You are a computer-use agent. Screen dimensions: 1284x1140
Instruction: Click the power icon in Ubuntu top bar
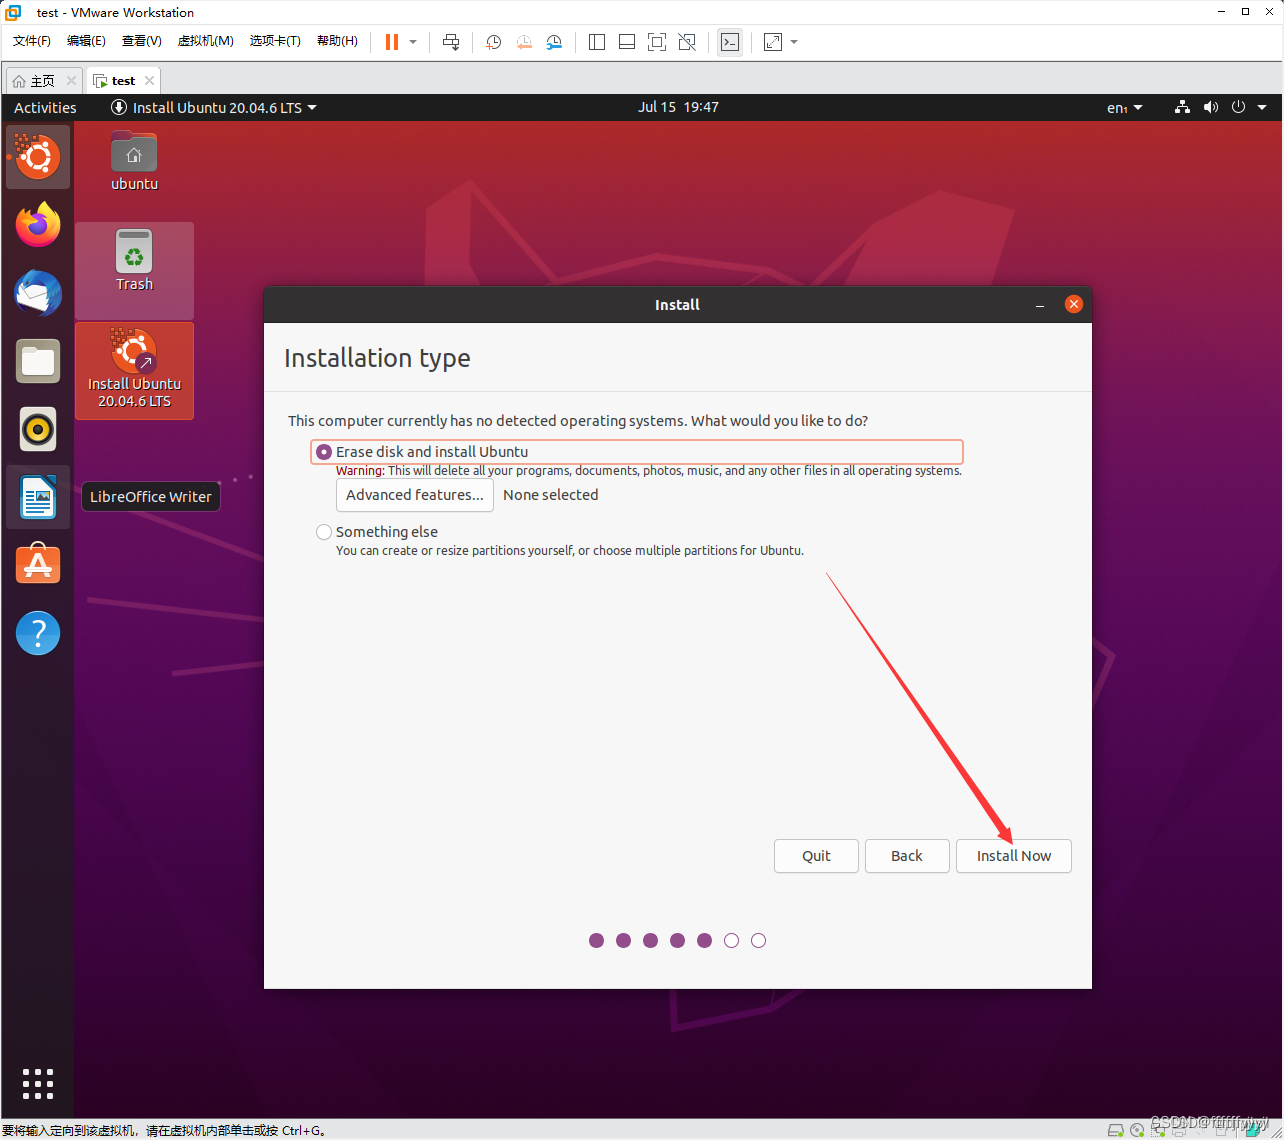[1239, 107]
